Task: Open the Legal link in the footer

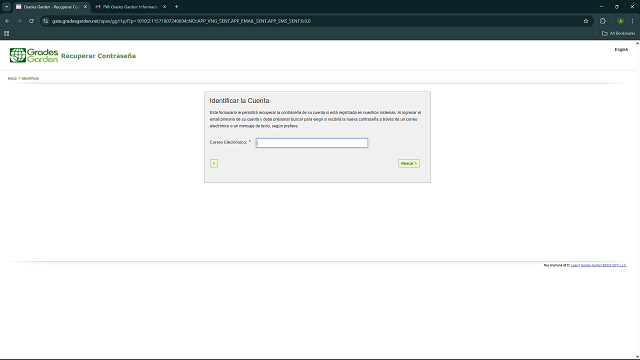Action: pos(575,265)
